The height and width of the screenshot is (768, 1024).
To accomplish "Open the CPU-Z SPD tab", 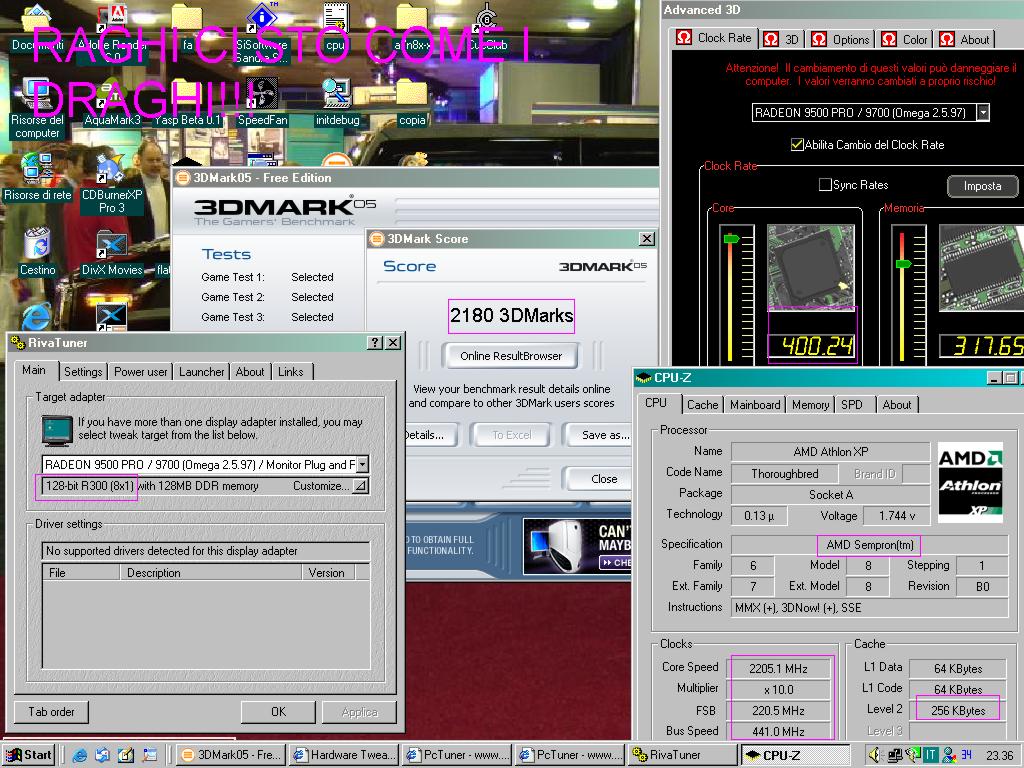I will [852, 405].
